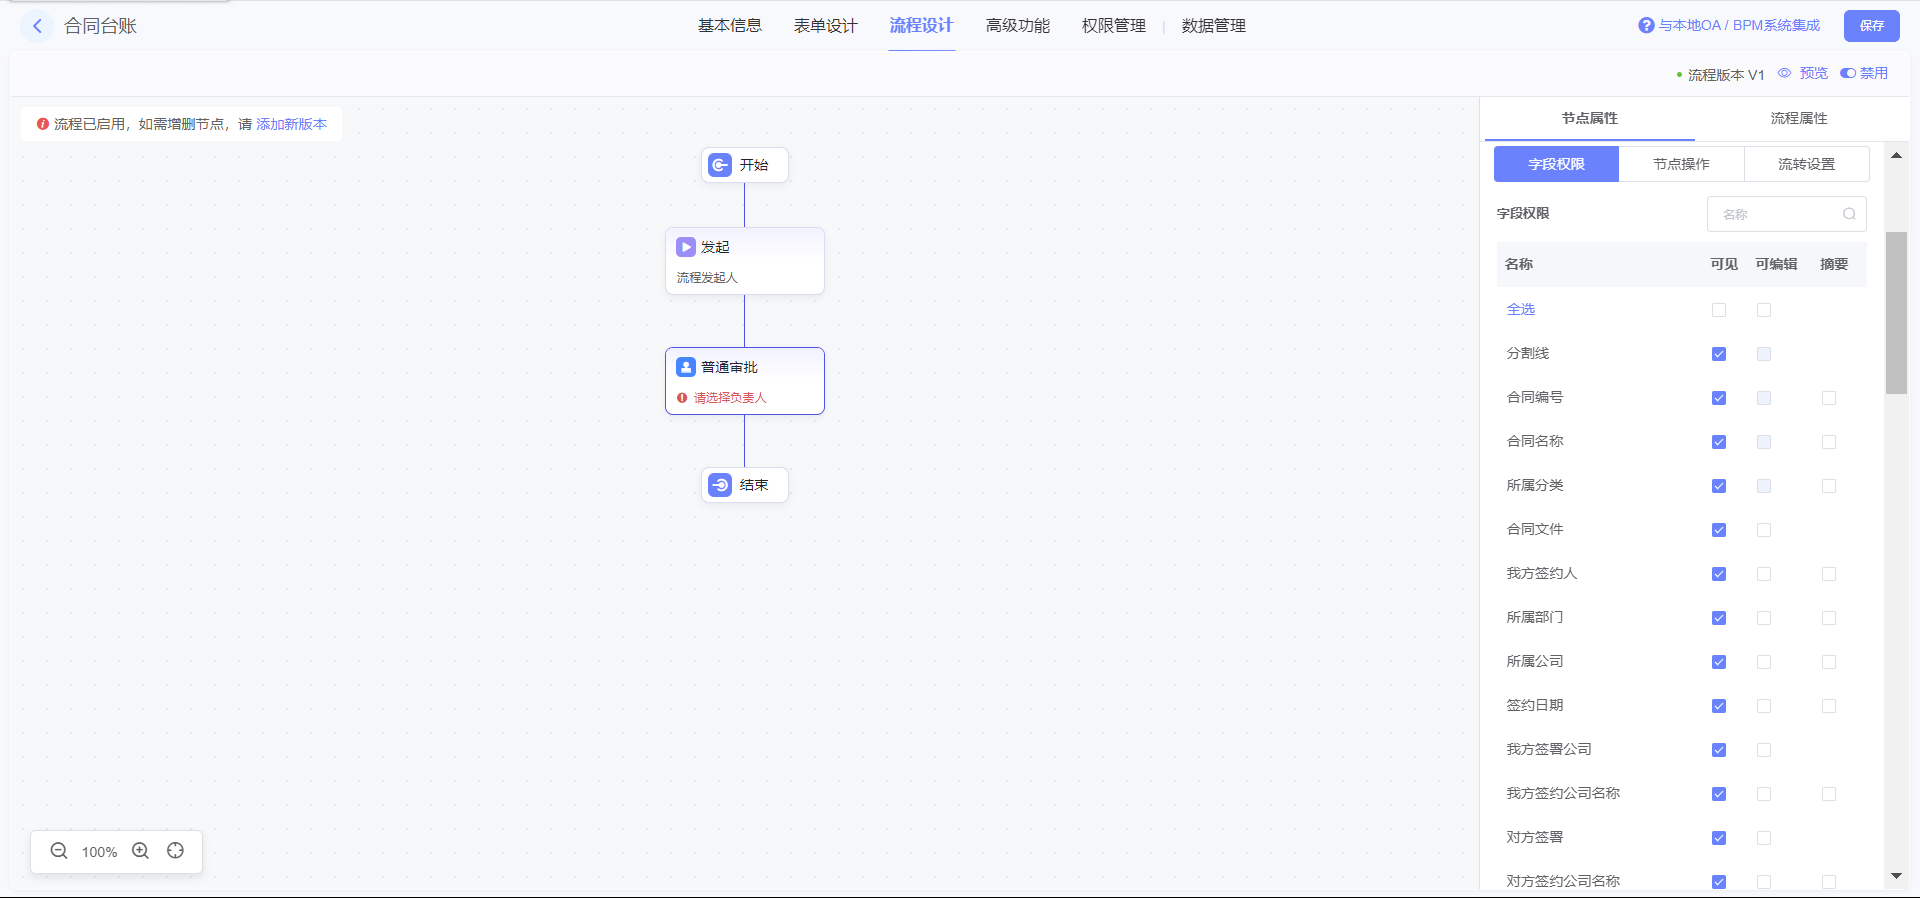Screen dimensions: 1920x898
Task: Enable 可编辑 for 合同文件 field
Action: tap(1764, 530)
